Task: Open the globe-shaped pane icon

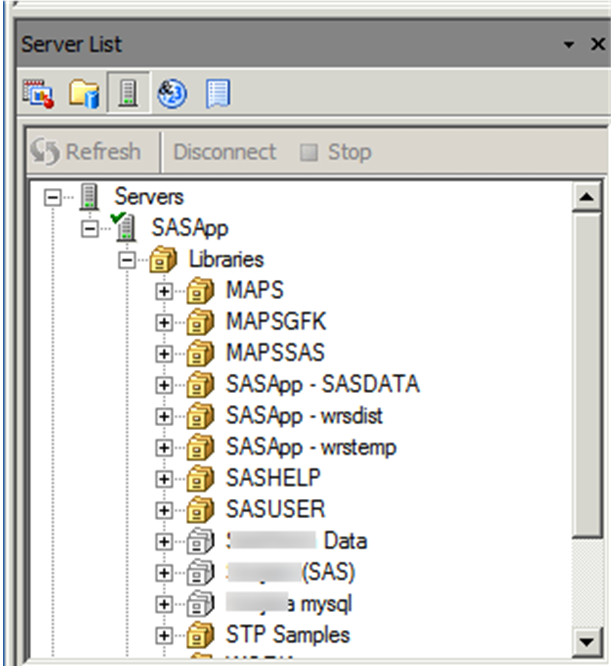Action: pos(172,93)
